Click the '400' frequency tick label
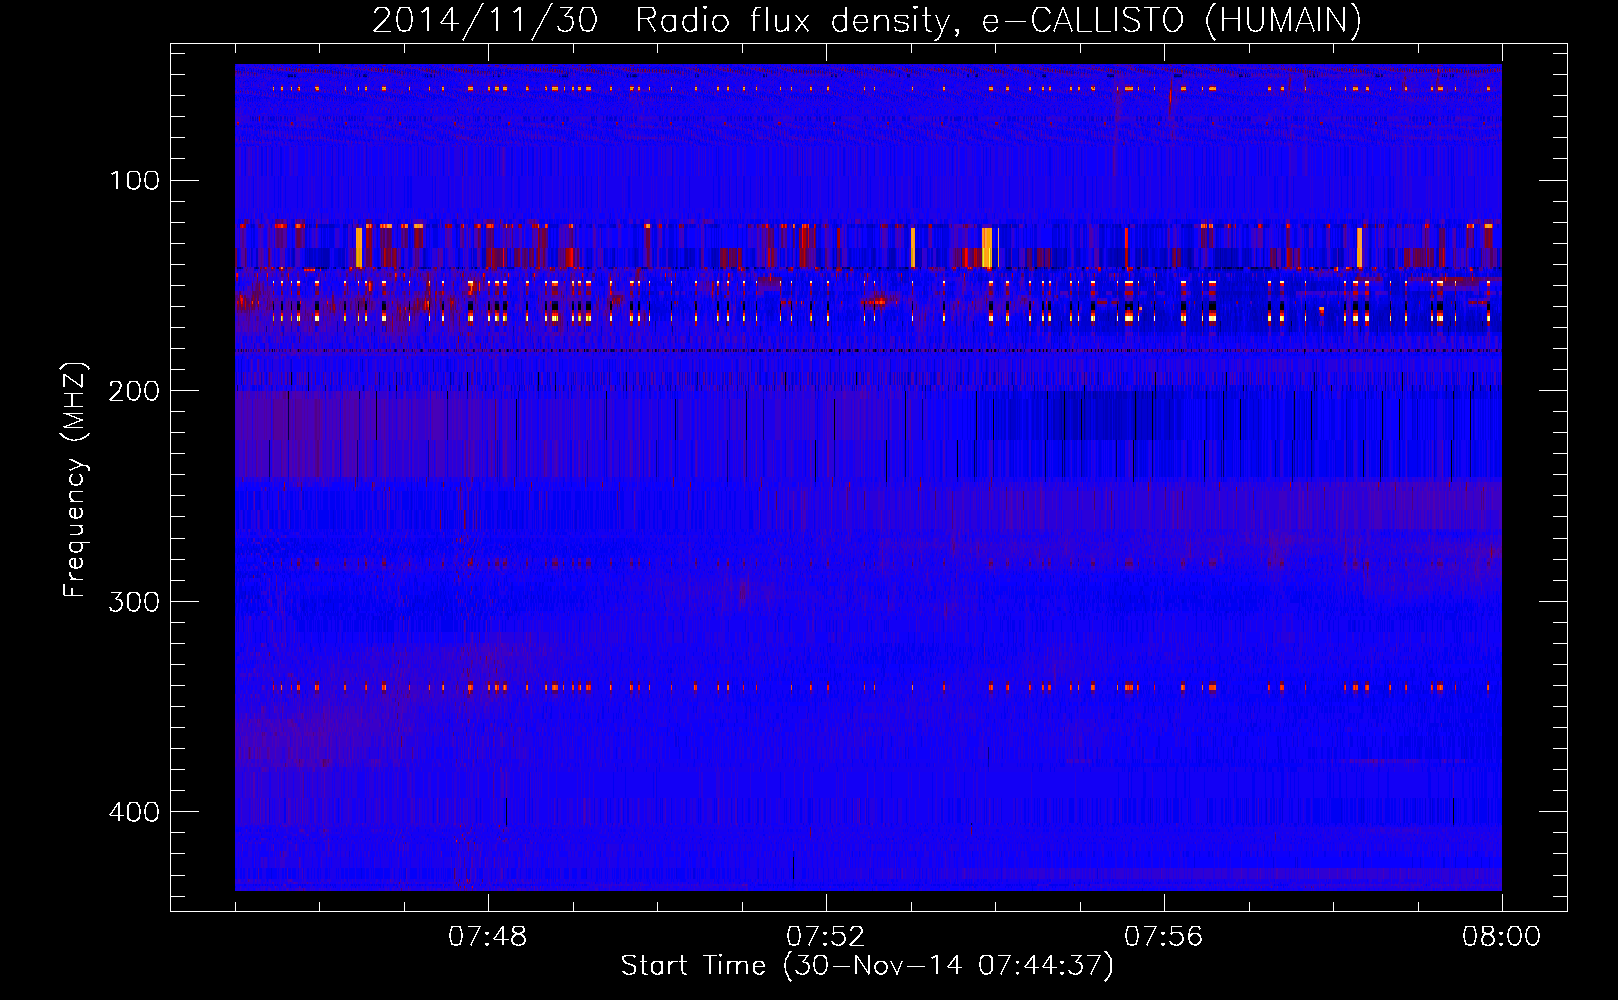Viewport: 1618px width, 1000px height. (134, 812)
